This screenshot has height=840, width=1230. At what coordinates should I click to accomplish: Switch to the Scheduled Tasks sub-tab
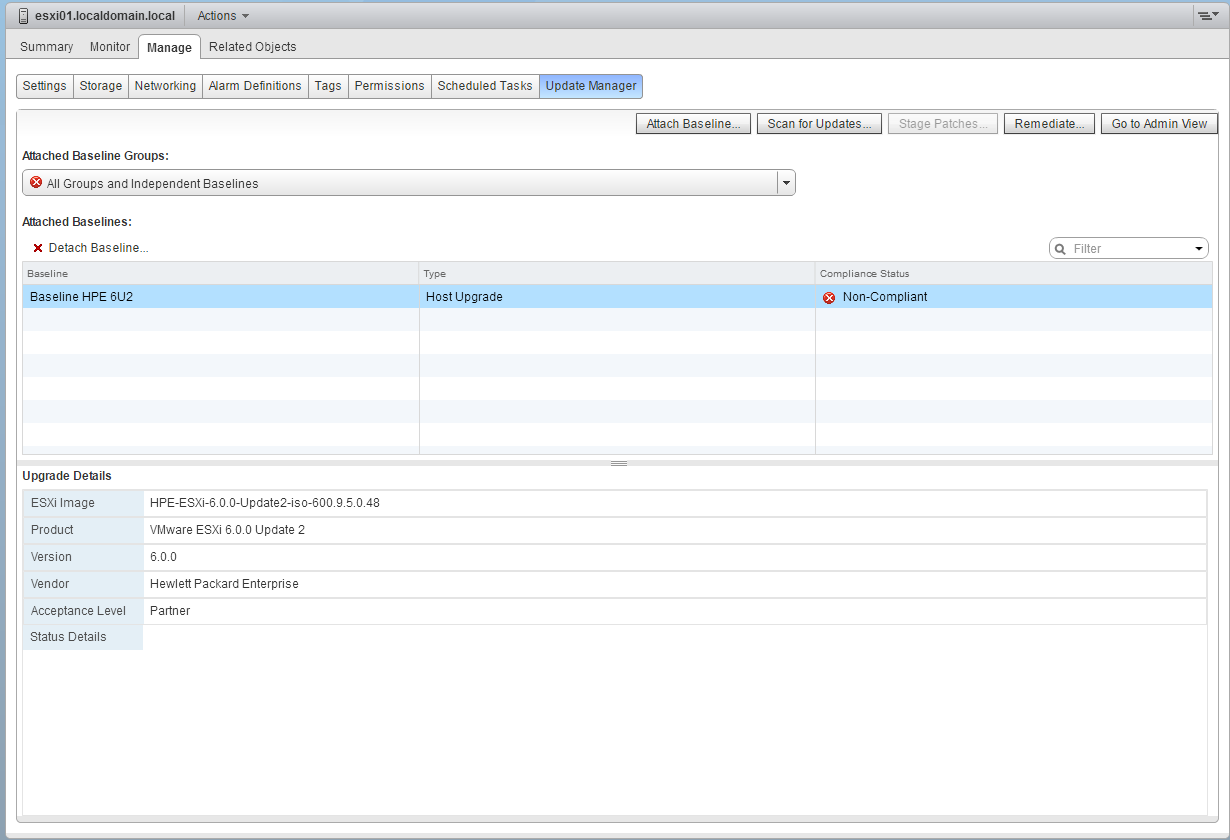[x=485, y=86]
